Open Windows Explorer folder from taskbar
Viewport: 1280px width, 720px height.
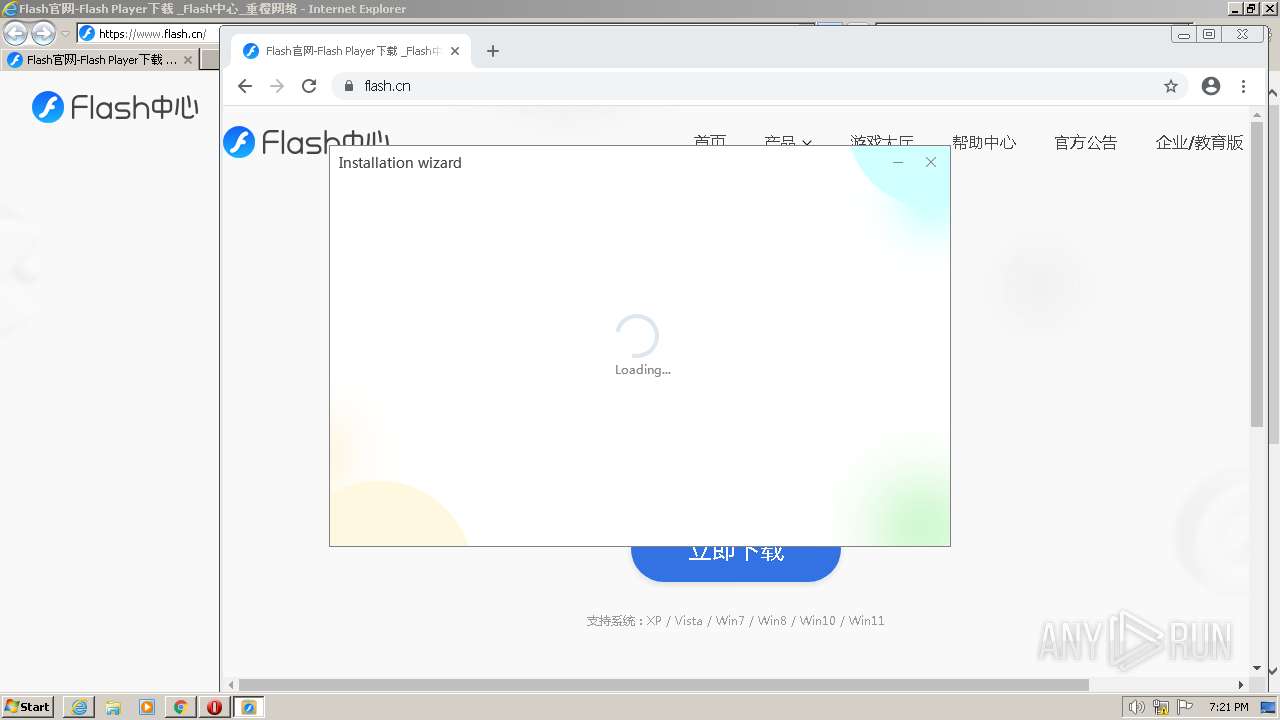(113, 707)
